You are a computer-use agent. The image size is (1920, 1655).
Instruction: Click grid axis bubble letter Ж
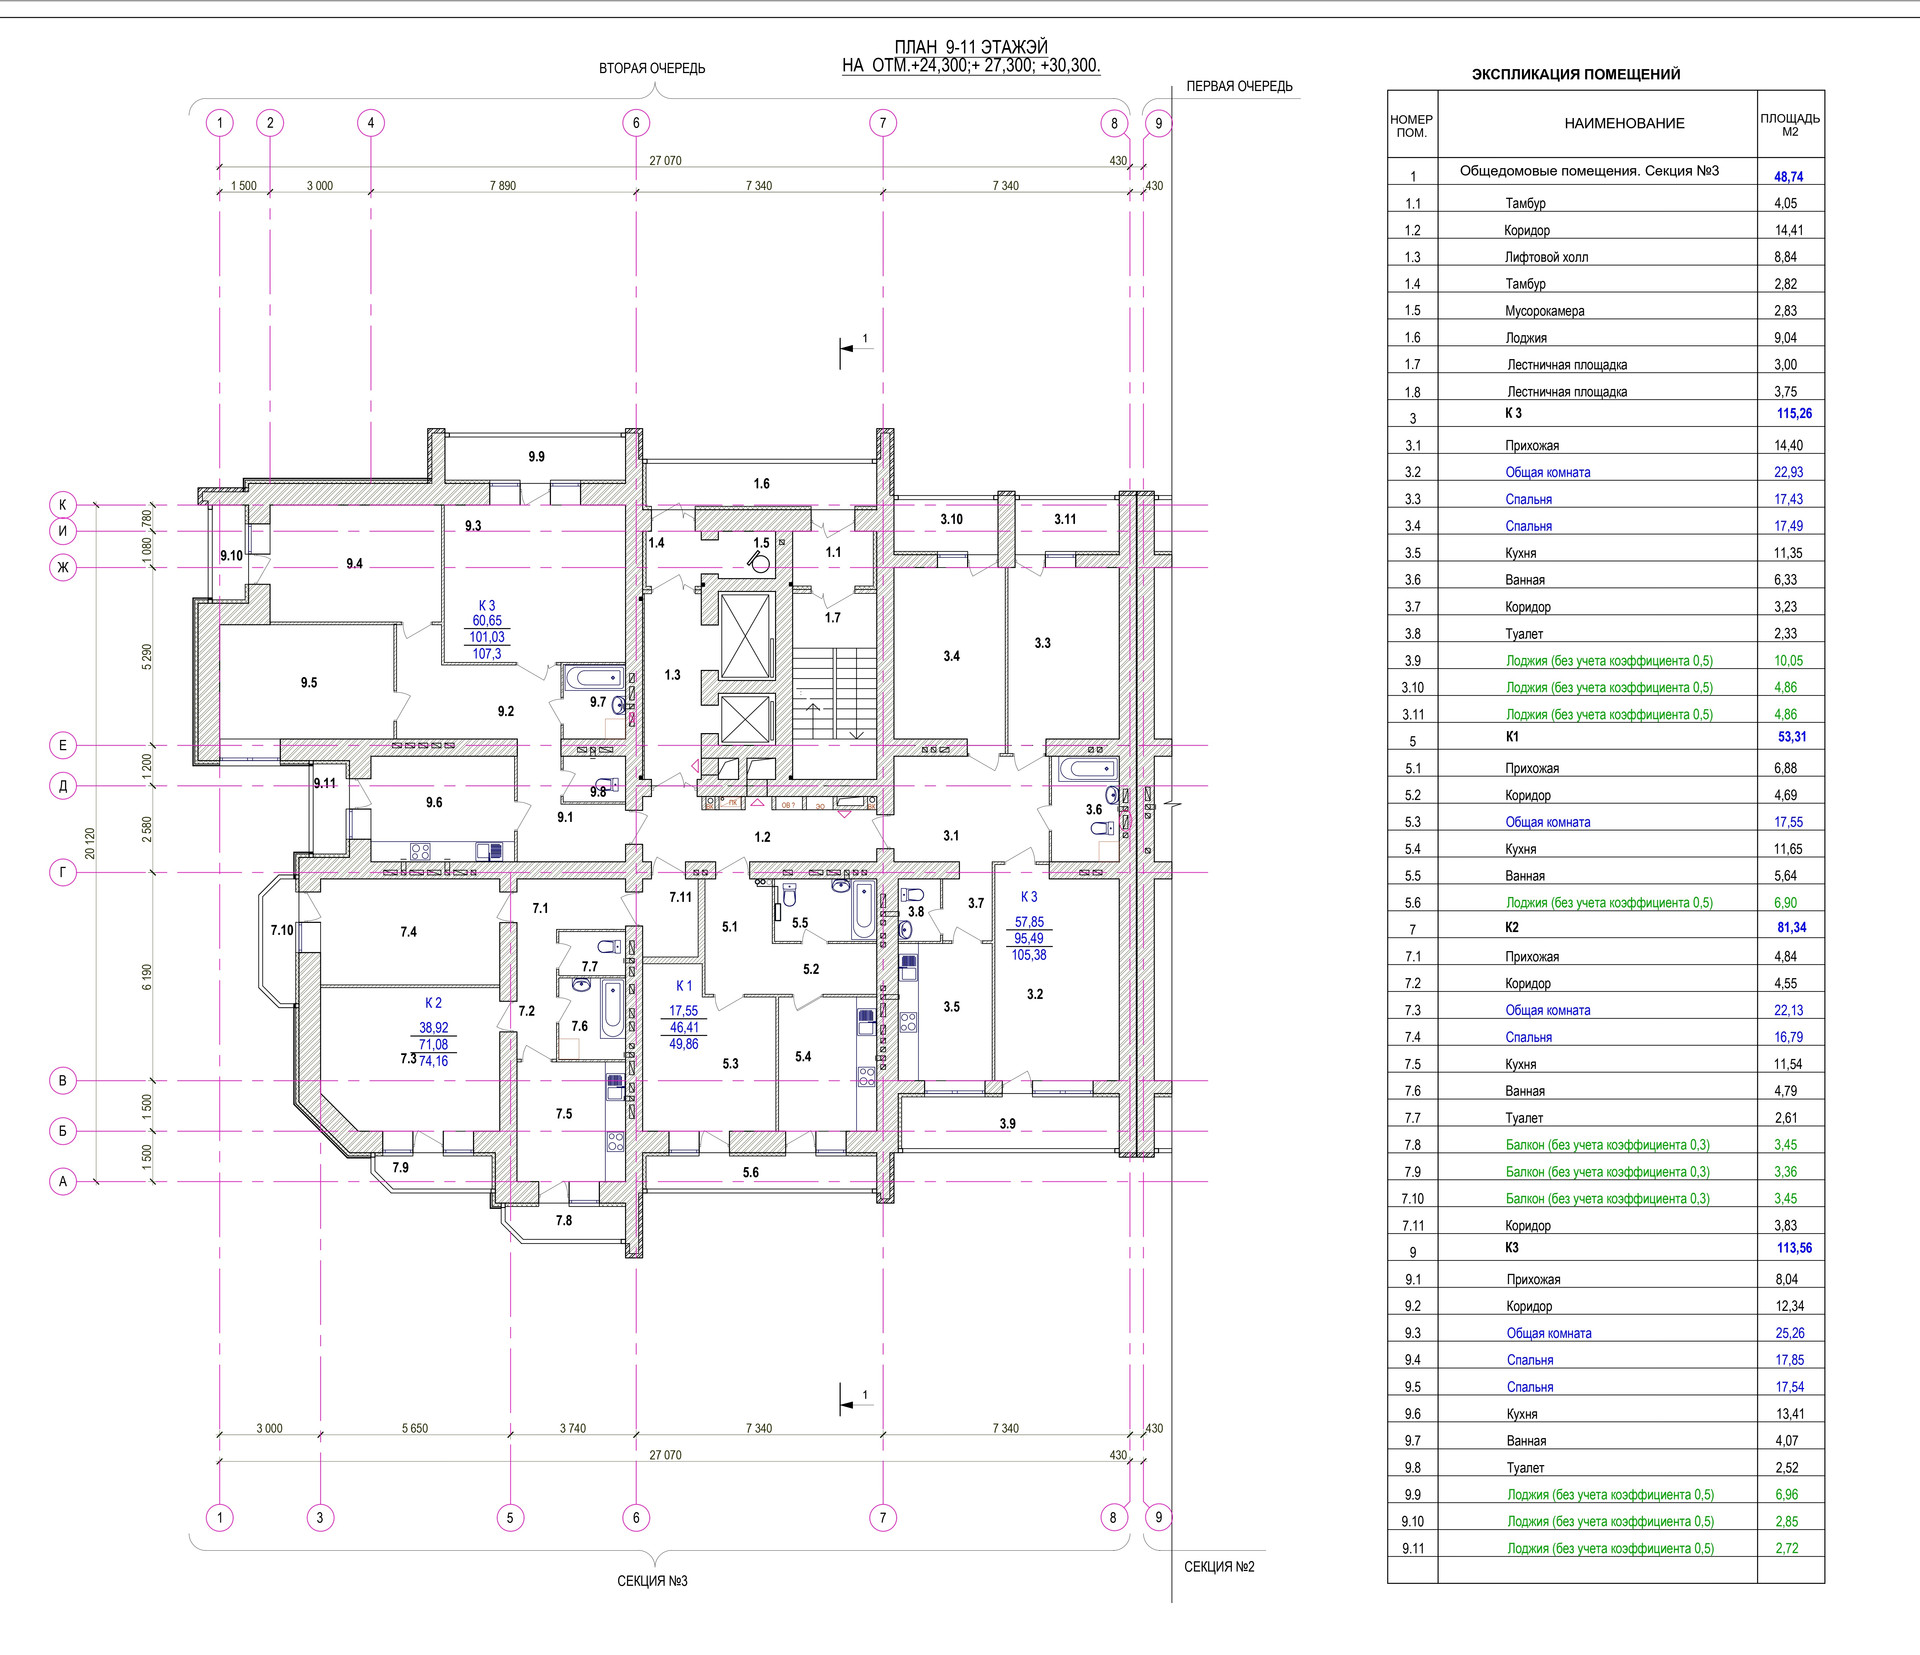coord(63,568)
